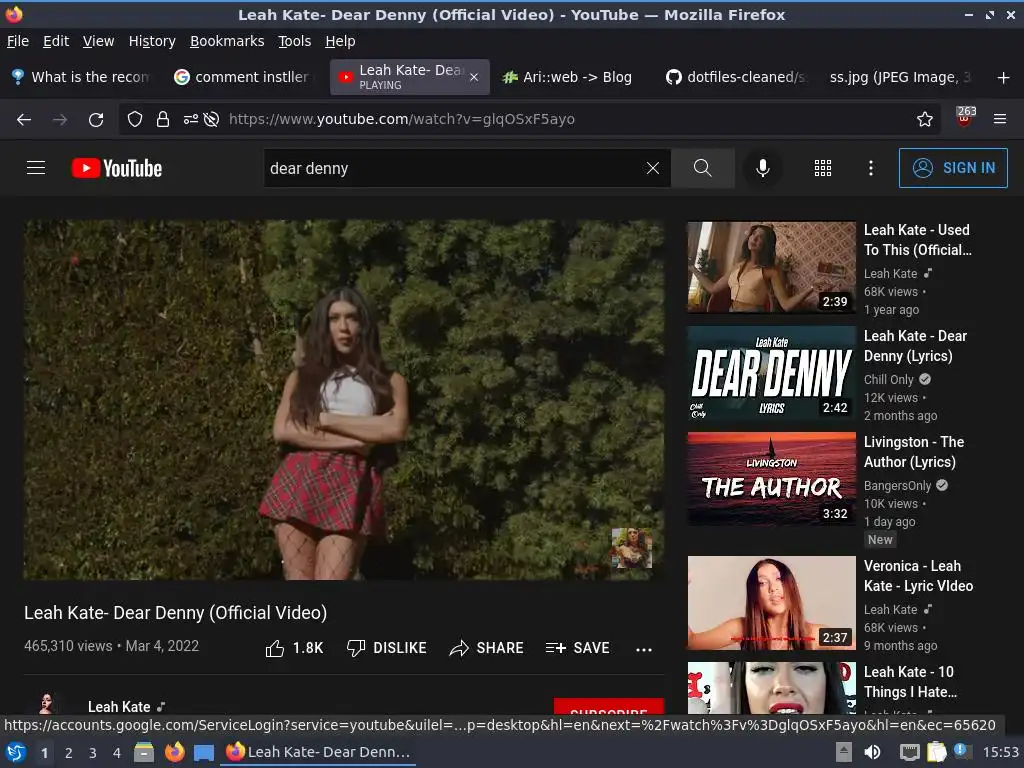
Task: Switch to 'comment instller' Google tab
Action: pyautogui.click(x=244, y=77)
